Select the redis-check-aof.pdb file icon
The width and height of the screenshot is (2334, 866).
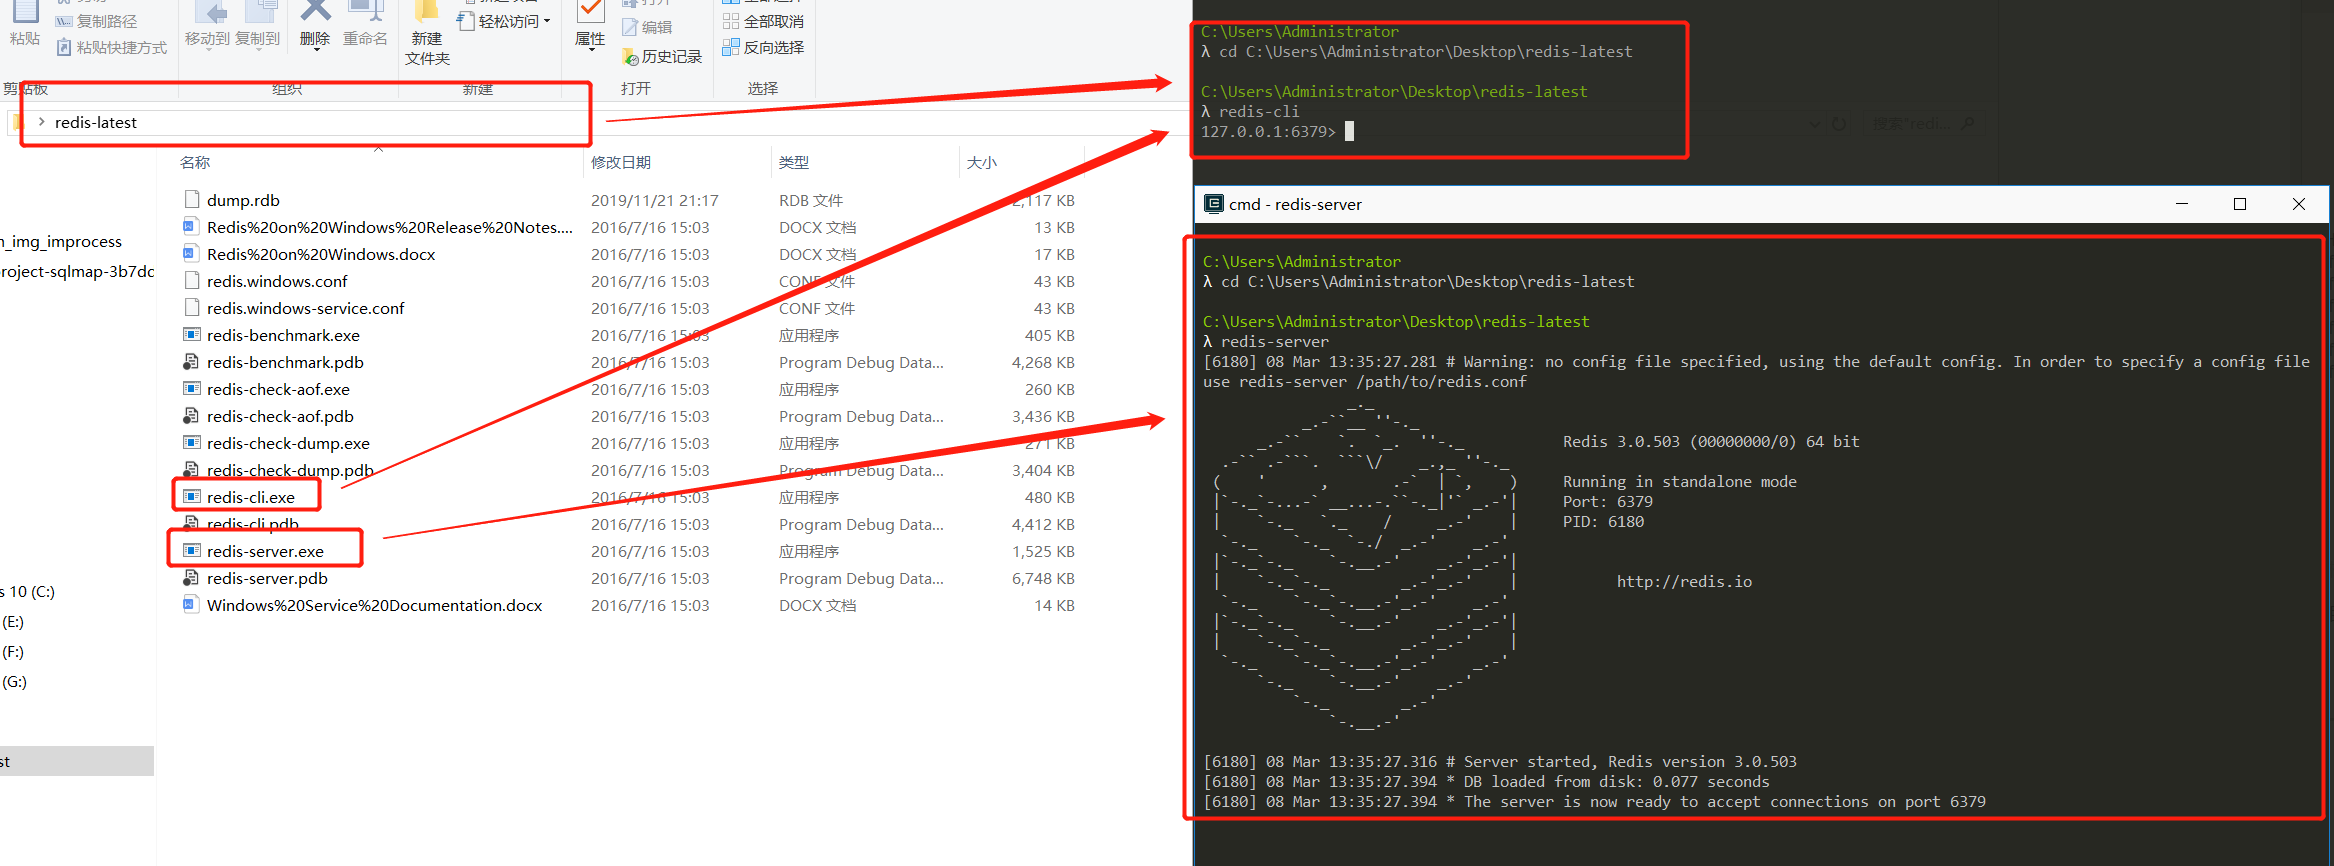[x=192, y=416]
